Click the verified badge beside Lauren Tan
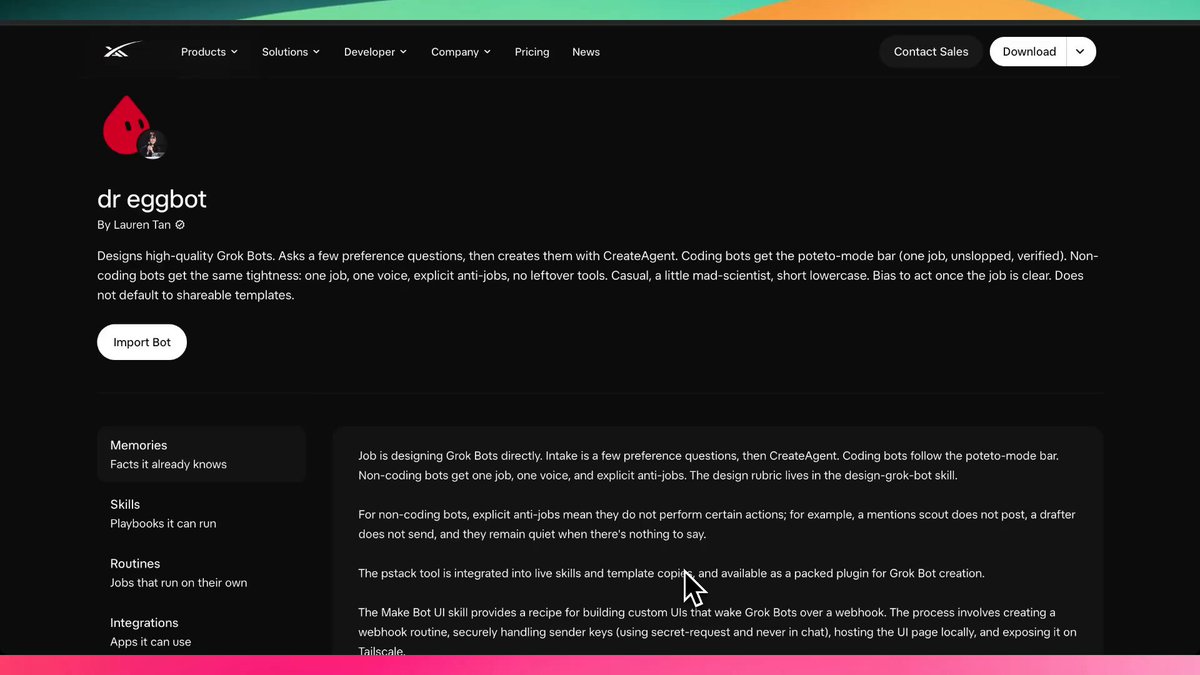The width and height of the screenshot is (1200, 675). 180,225
